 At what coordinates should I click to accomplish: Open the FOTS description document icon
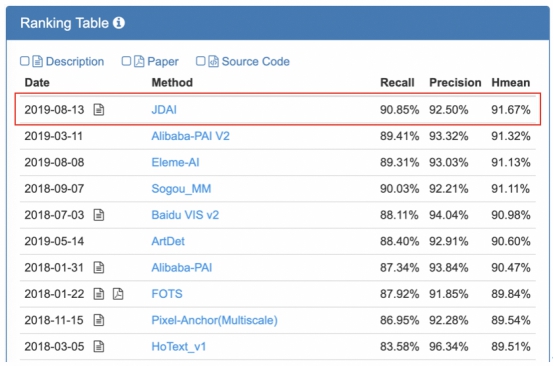pos(99,294)
